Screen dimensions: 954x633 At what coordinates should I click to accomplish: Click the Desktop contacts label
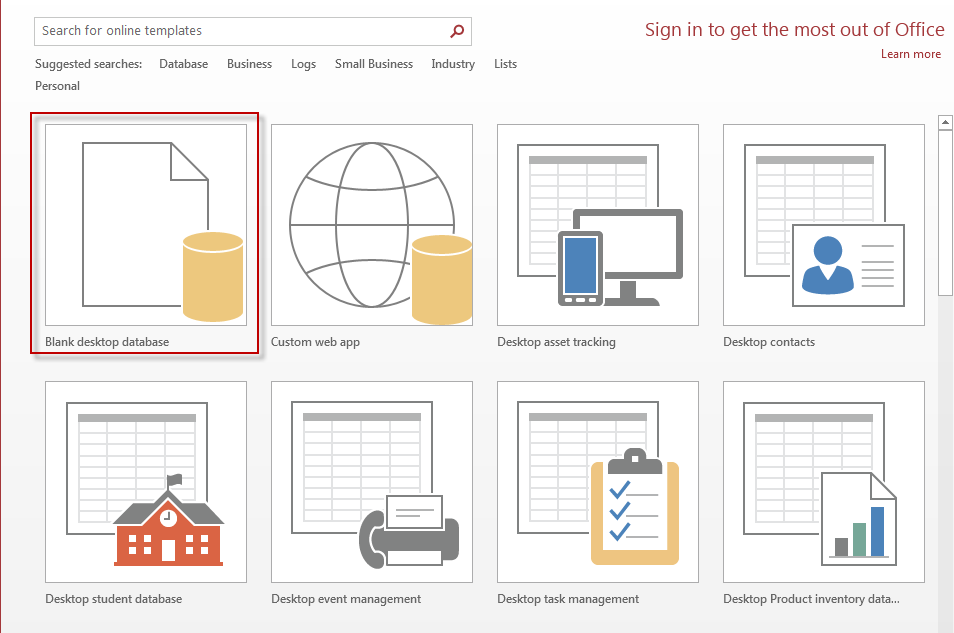pos(769,342)
